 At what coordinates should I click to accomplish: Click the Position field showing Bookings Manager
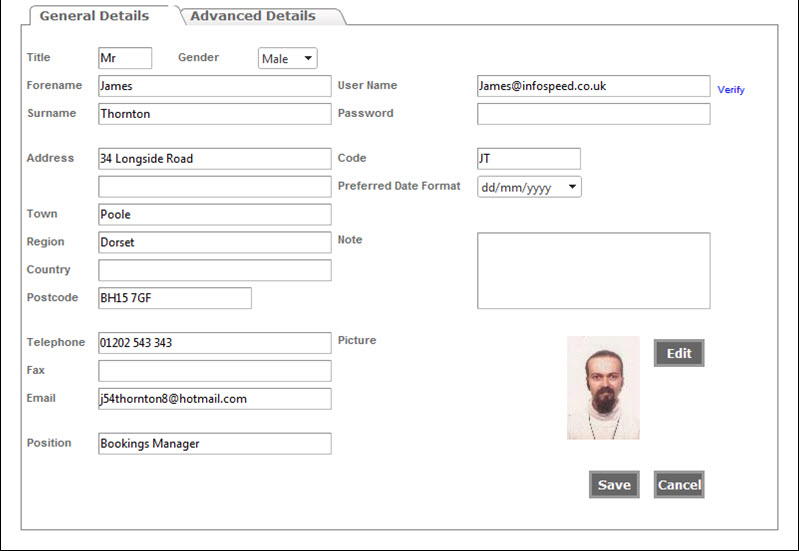pyautogui.click(x=214, y=444)
